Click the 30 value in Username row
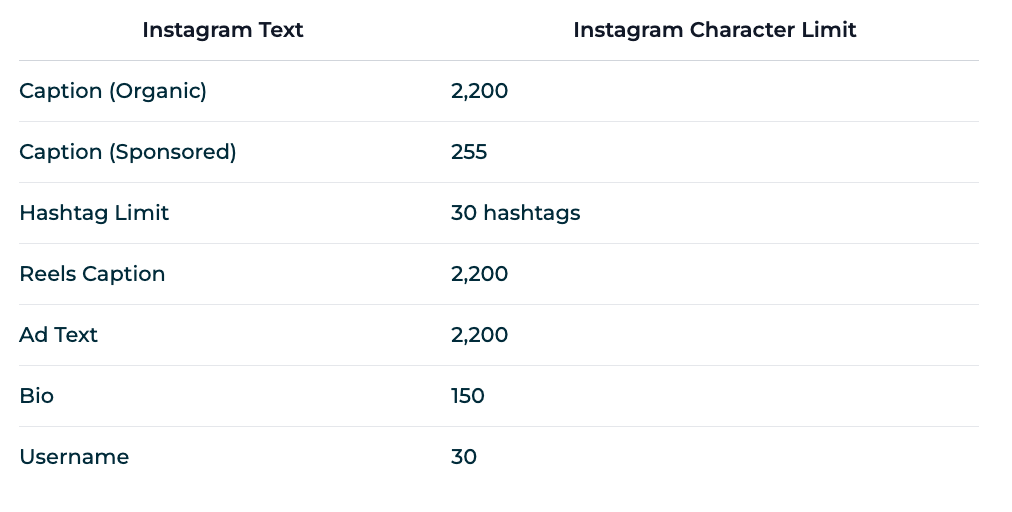Screen dimensions: 1012x512 click(x=464, y=457)
